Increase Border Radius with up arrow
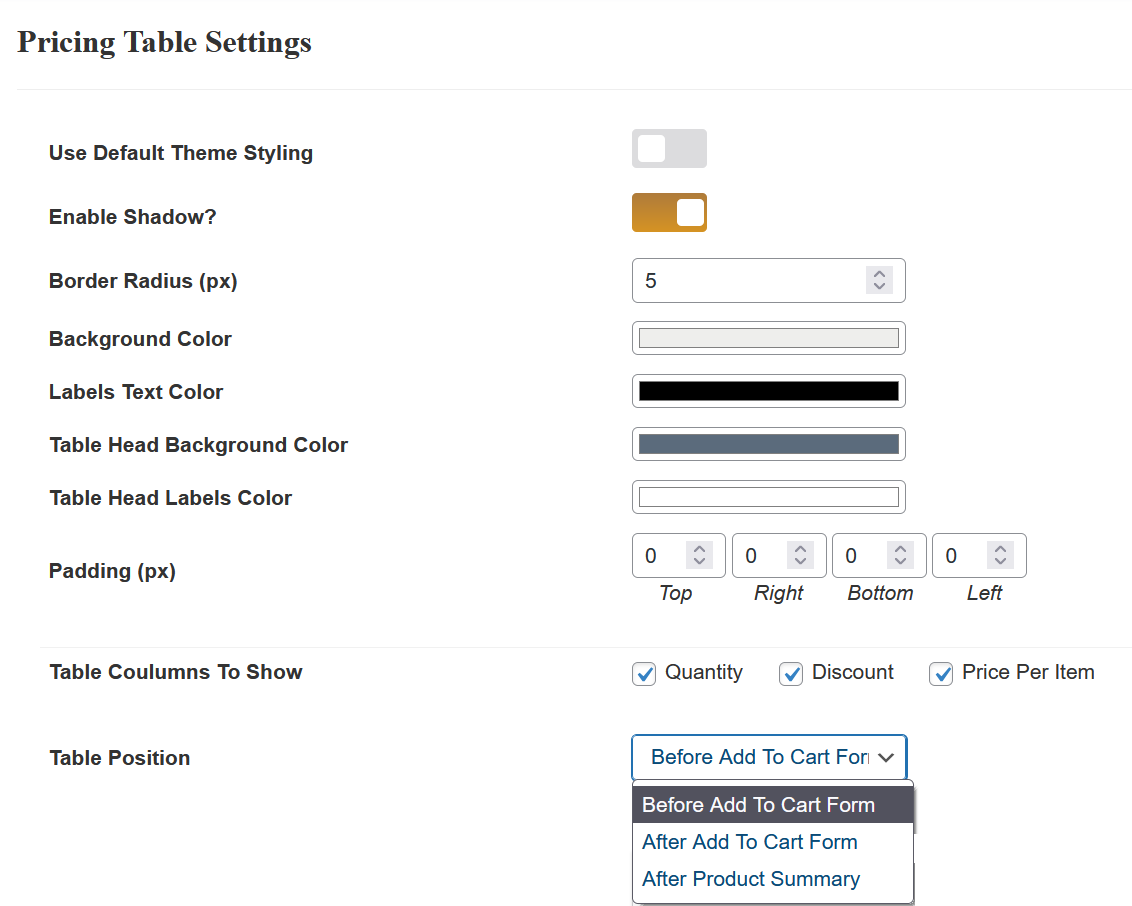The image size is (1132, 906). coord(879,274)
